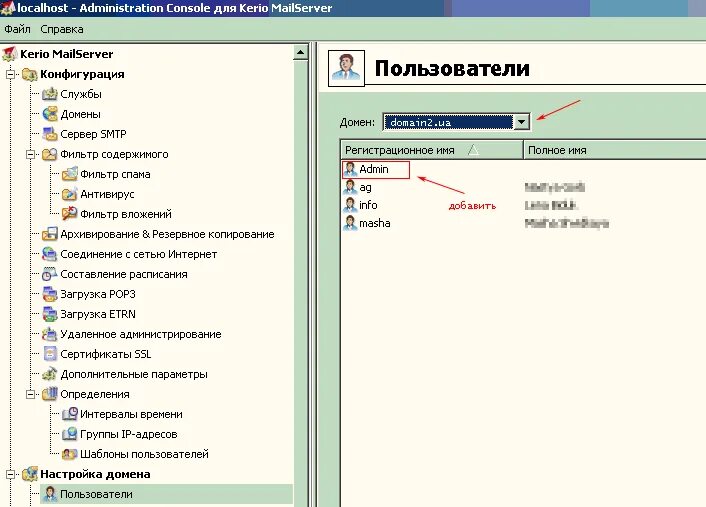Click the Загрузка POP3 icon
706x507 pixels.
click(50, 294)
